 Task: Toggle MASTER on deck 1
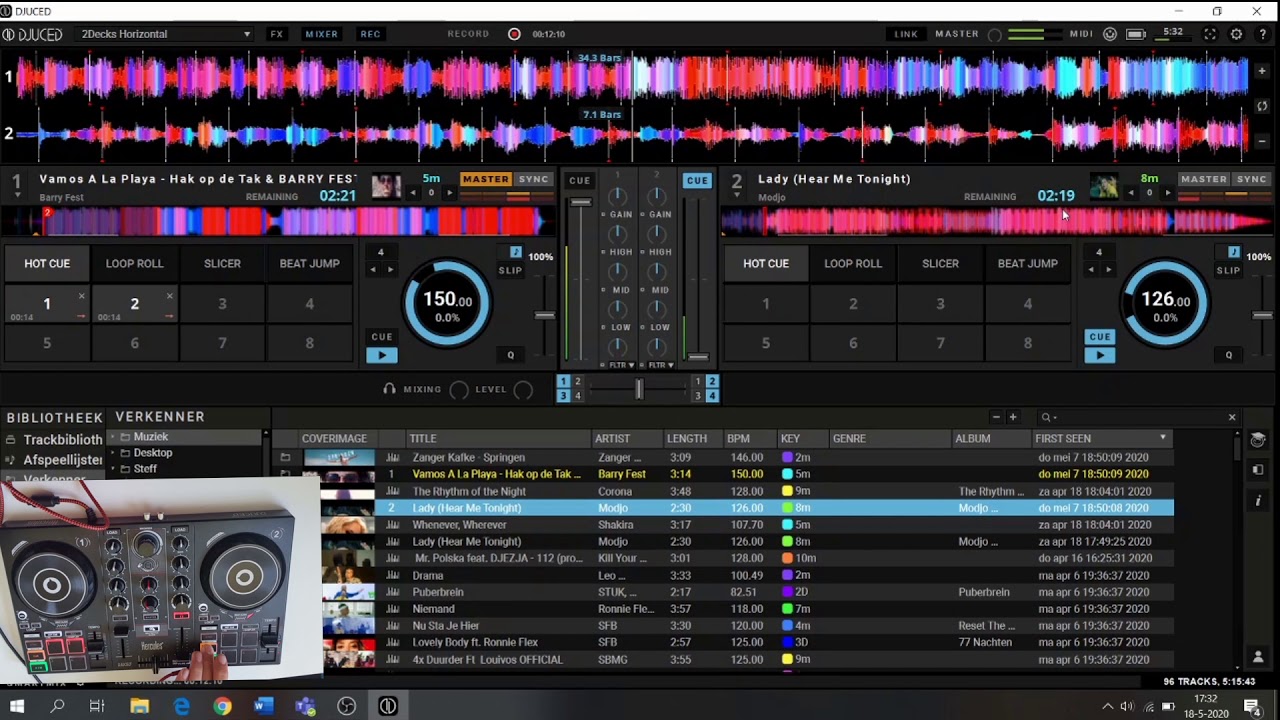pos(485,180)
